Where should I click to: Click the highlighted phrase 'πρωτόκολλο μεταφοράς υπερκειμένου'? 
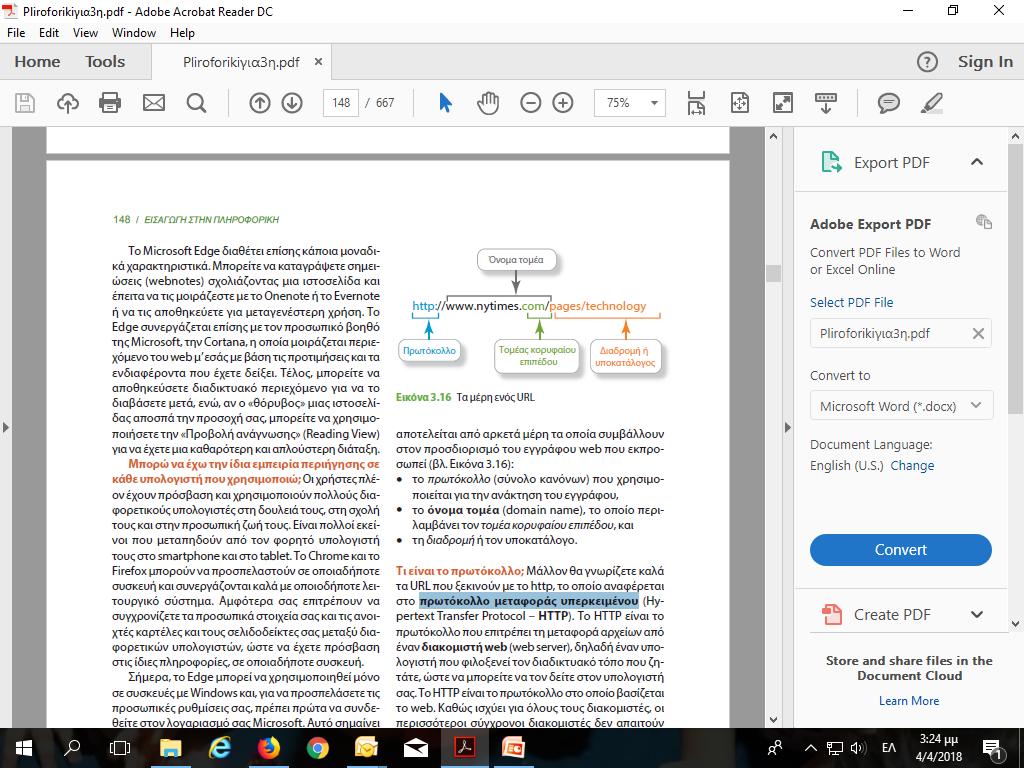(529, 601)
